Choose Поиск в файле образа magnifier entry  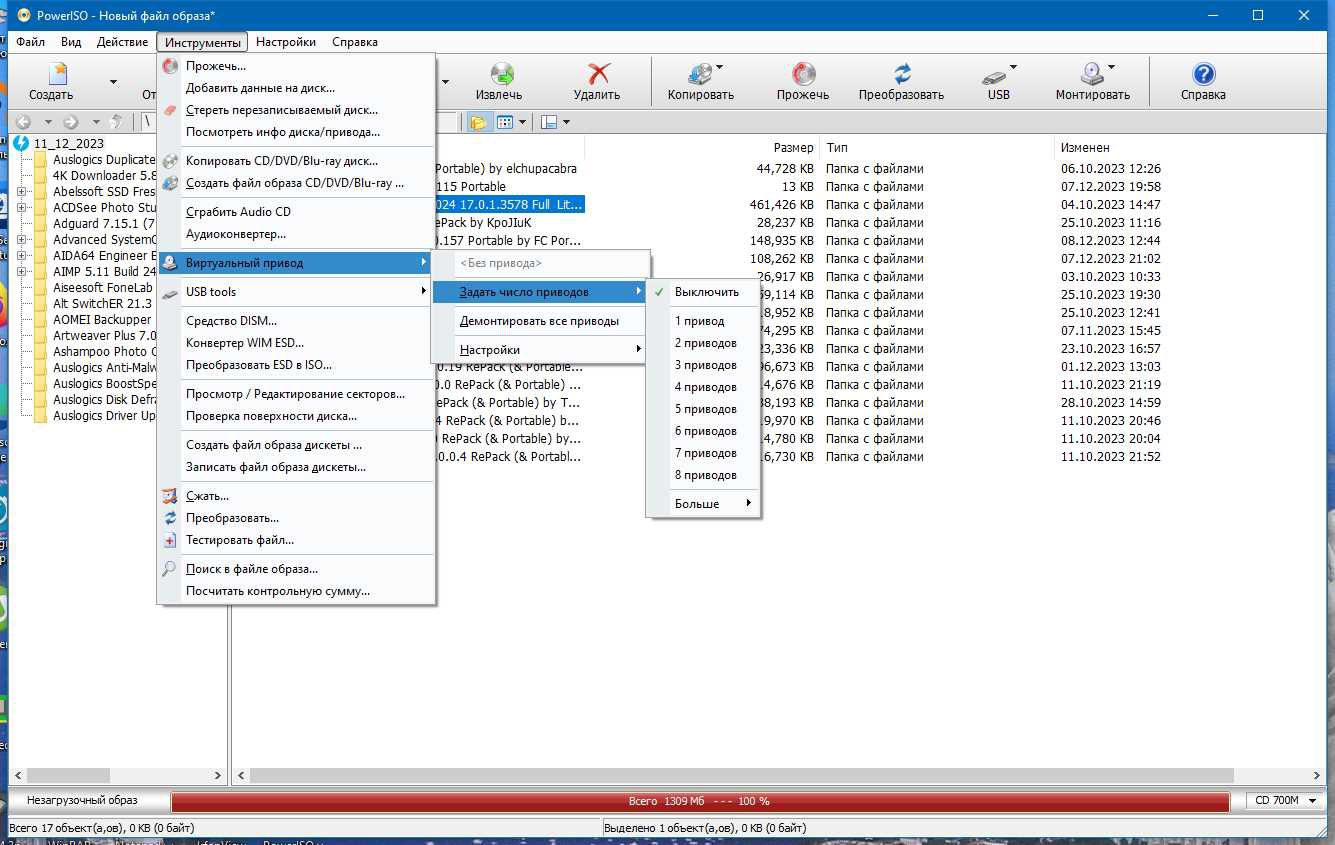(x=296, y=569)
